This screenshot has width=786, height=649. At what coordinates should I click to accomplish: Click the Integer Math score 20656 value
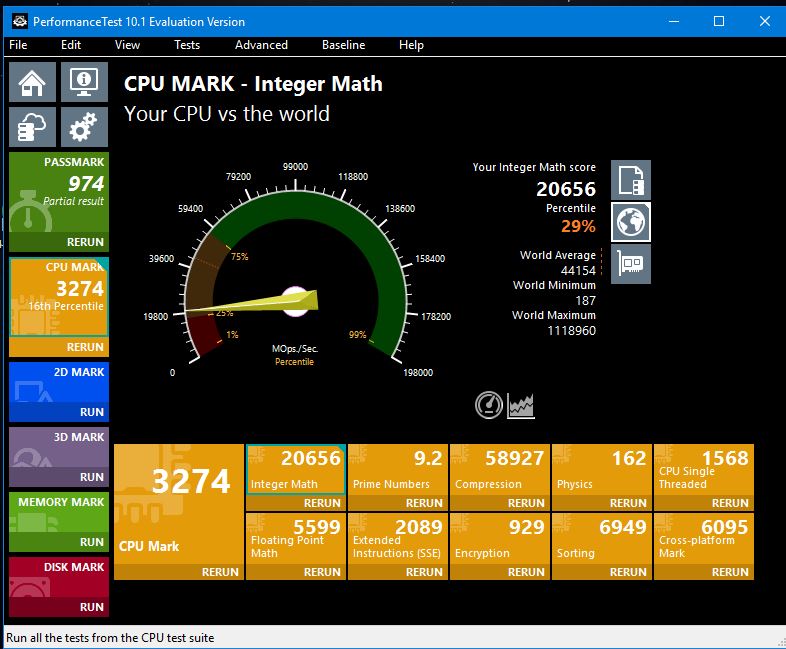tap(566, 189)
